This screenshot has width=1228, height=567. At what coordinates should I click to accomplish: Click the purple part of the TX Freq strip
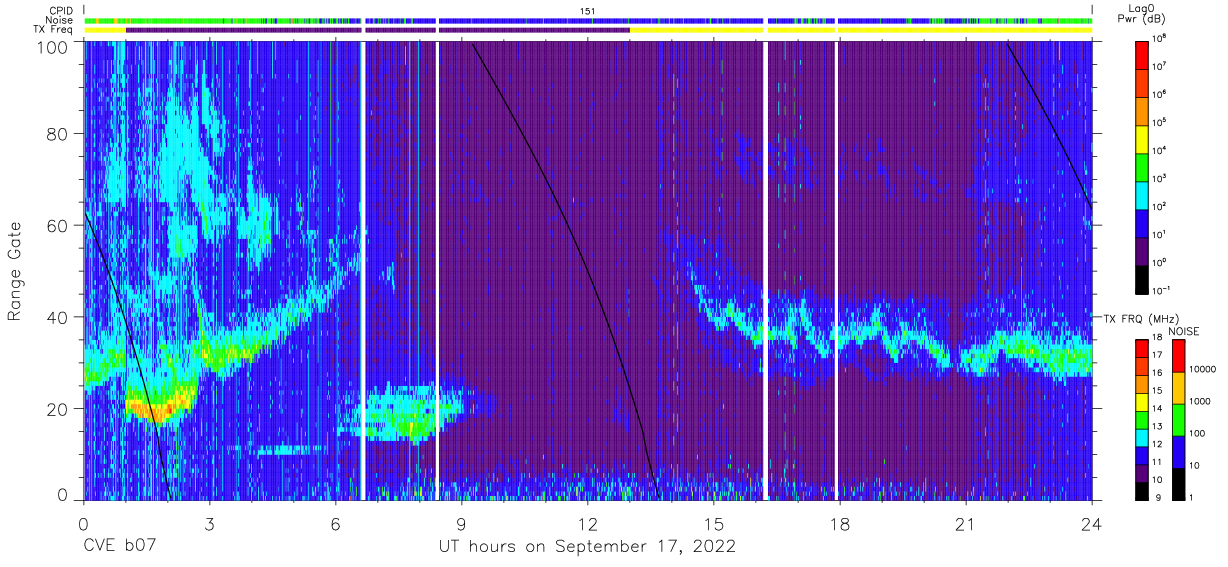click(378, 30)
